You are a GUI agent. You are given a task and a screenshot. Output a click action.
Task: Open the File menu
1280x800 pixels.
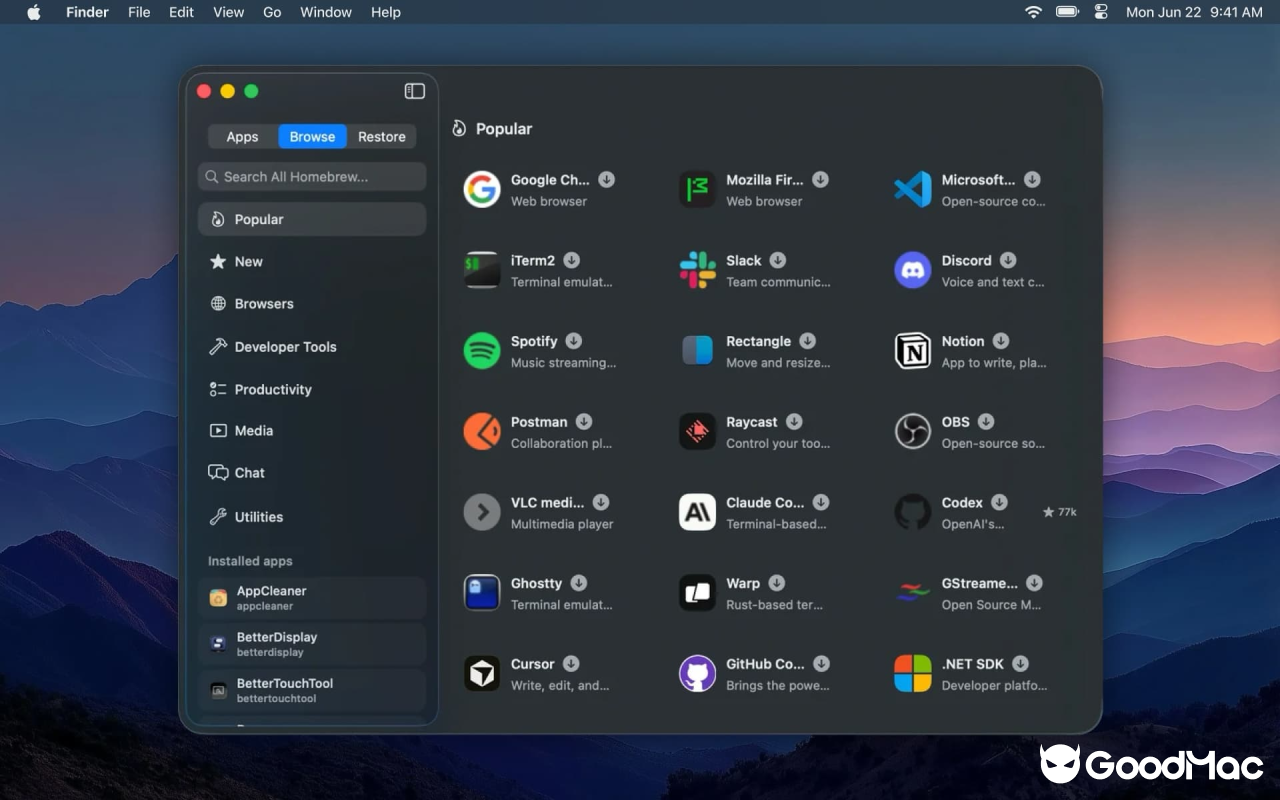pos(139,12)
